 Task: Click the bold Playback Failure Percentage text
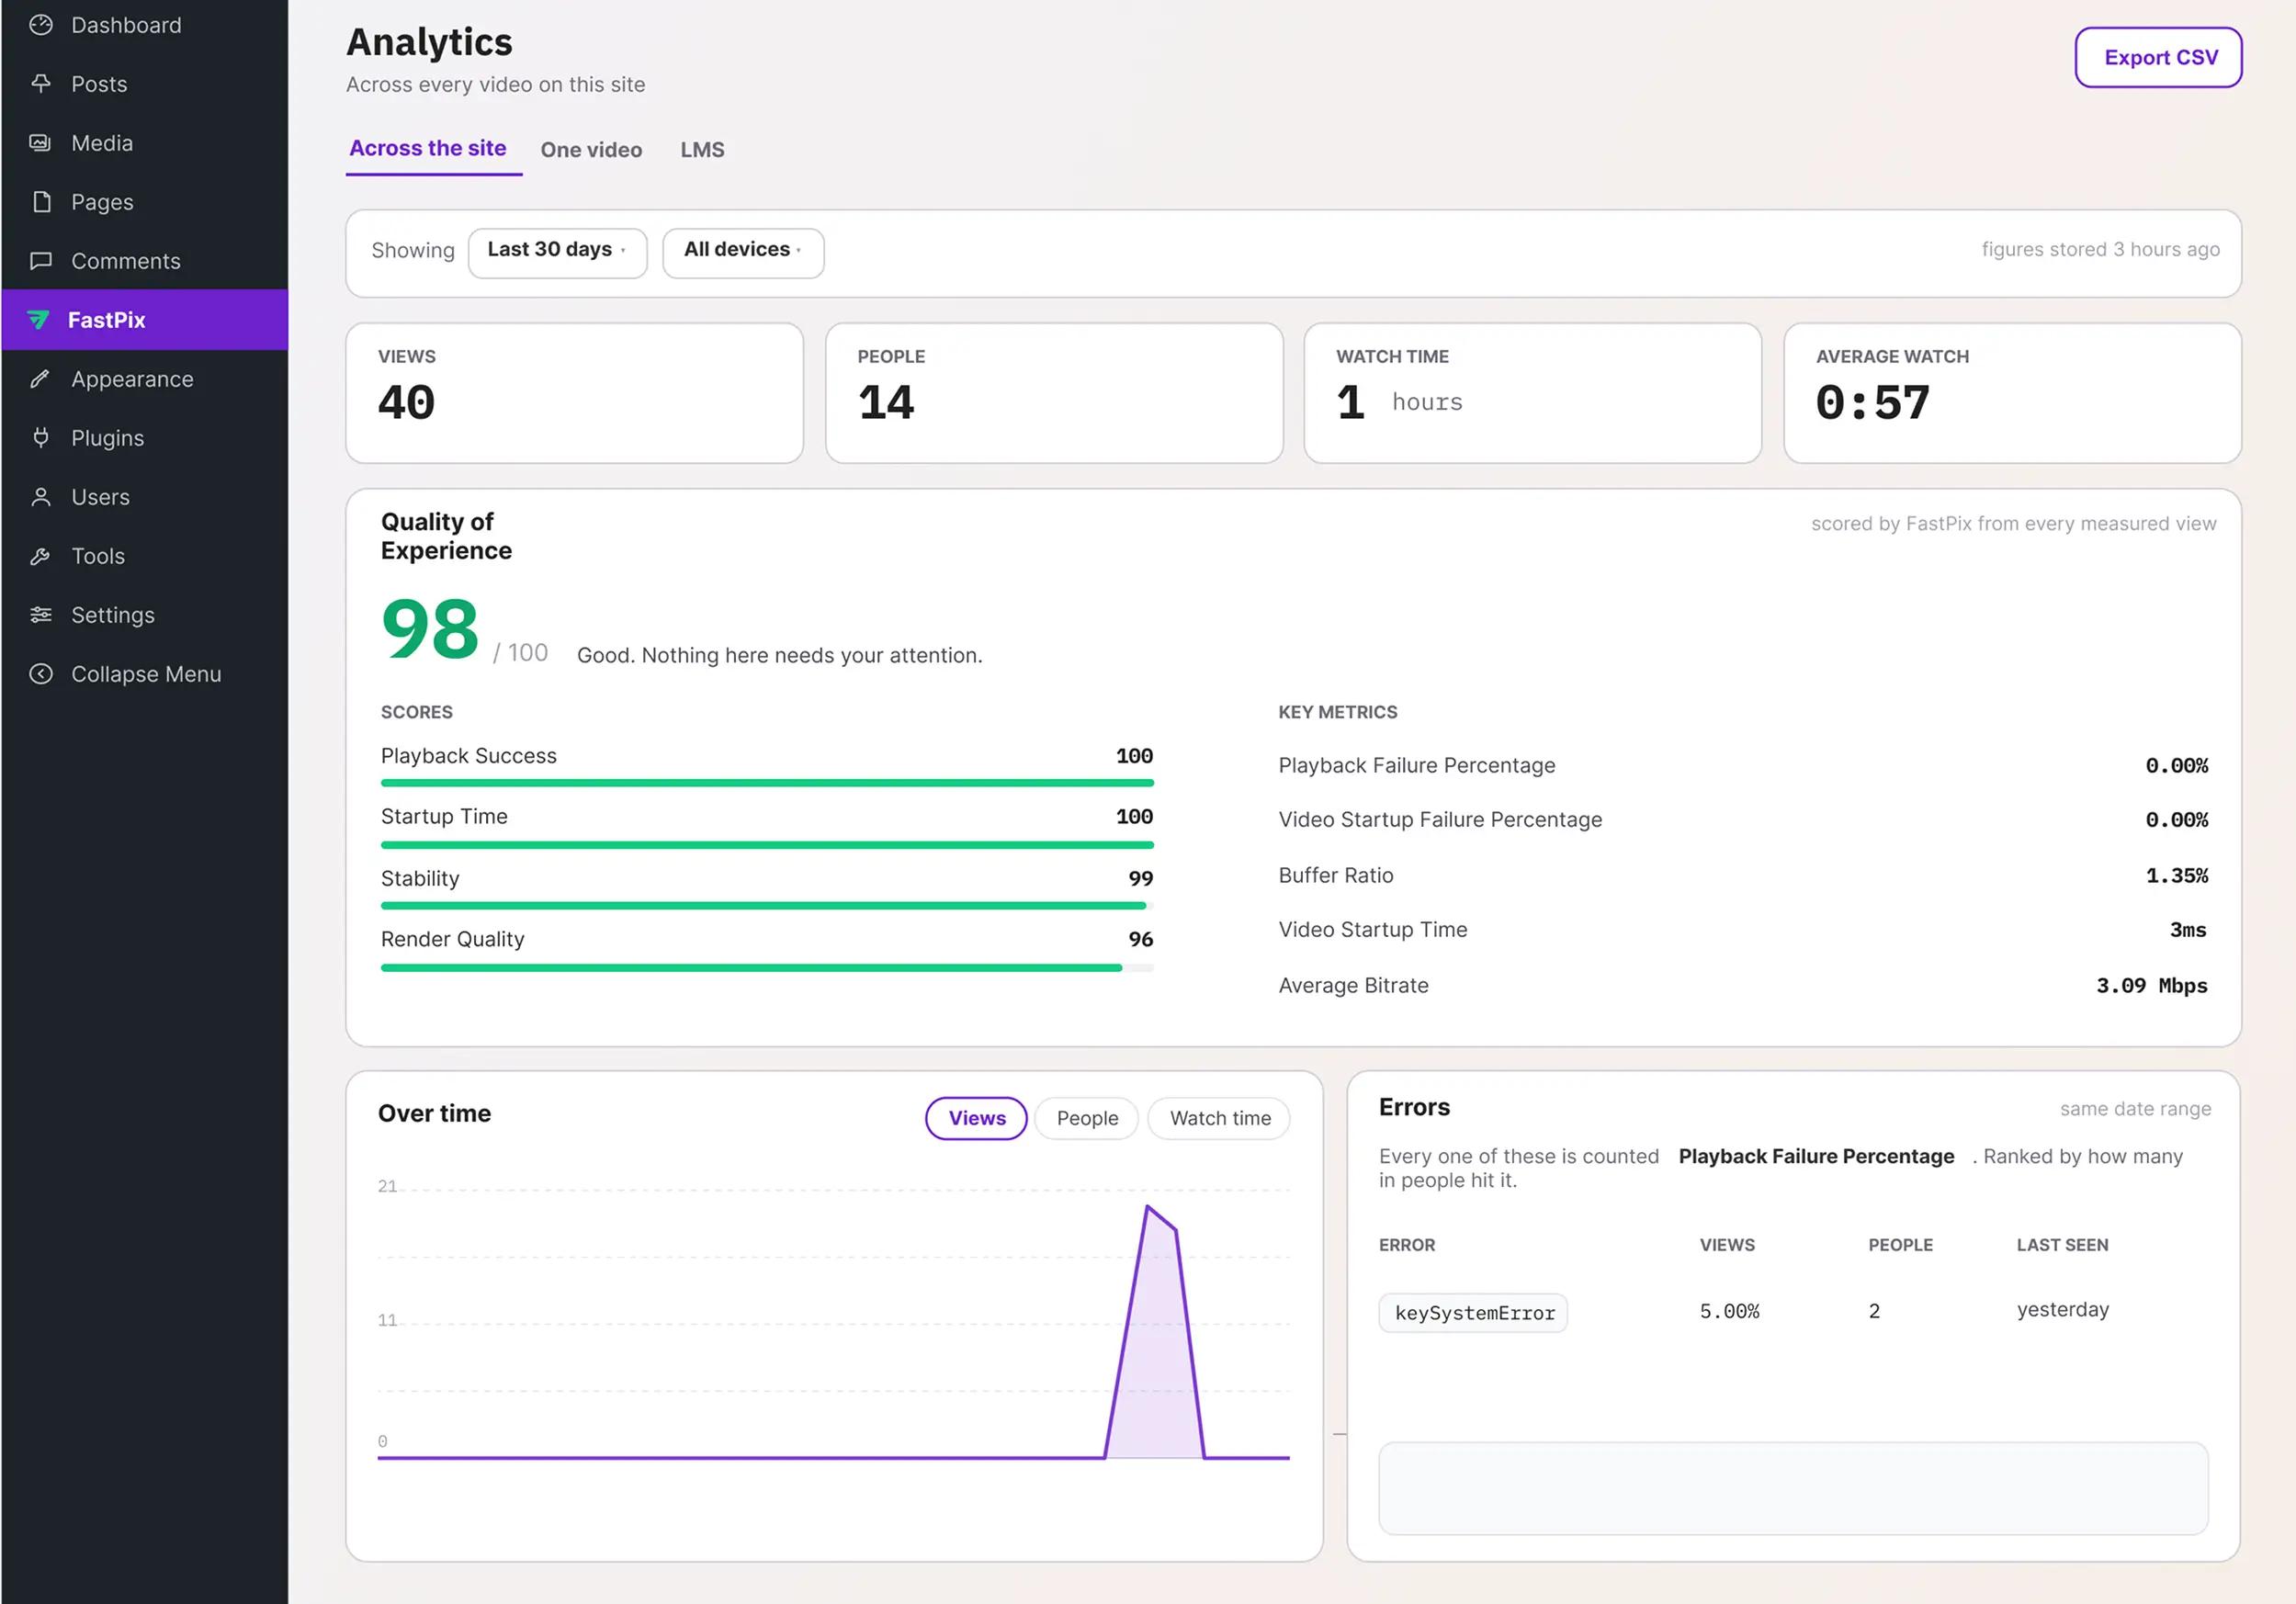1816,1156
